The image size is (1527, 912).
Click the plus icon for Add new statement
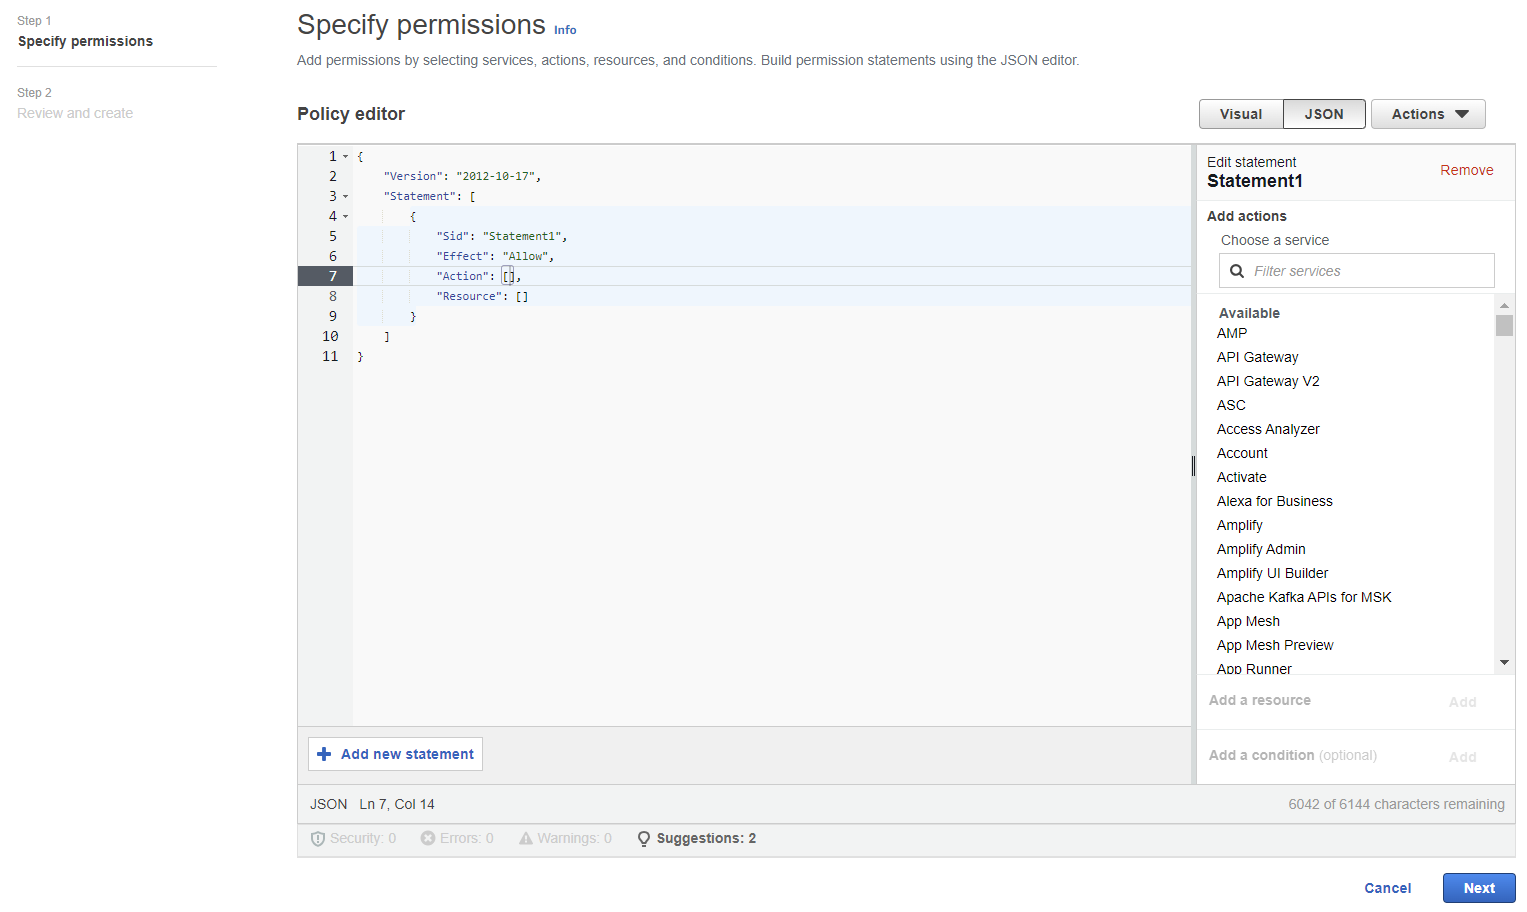[x=324, y=754]
